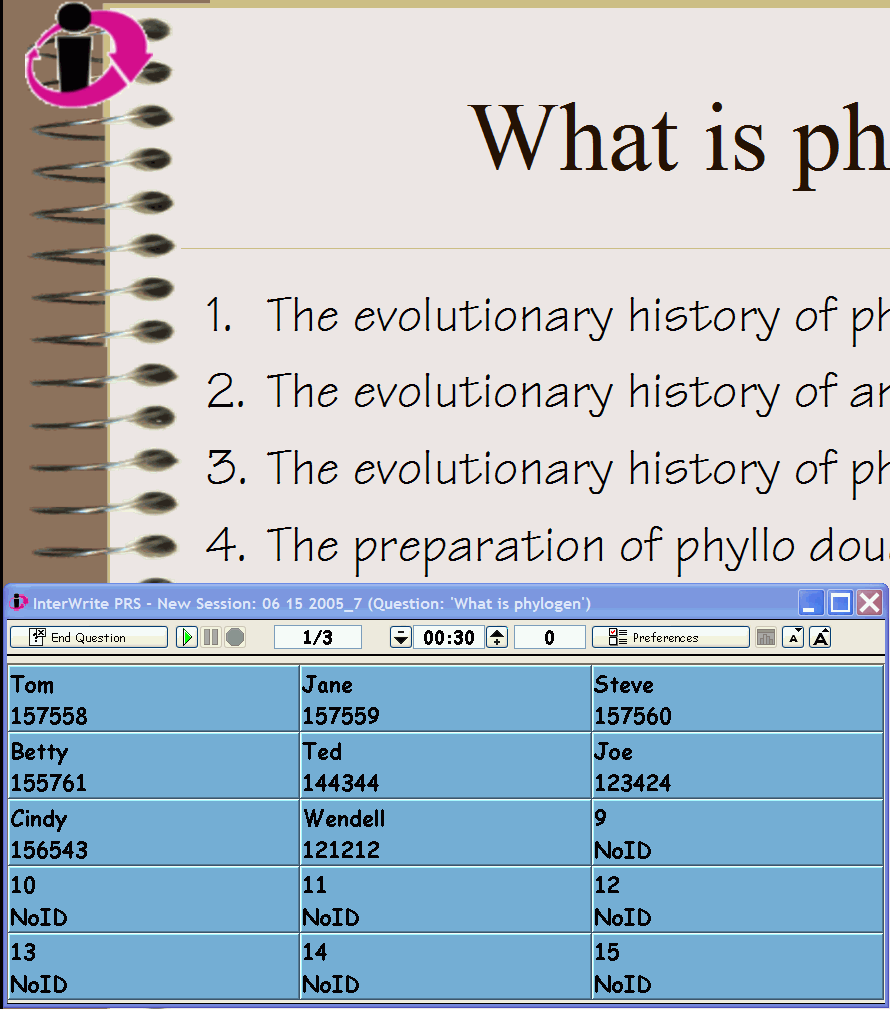Click the End Question flag icon
The width and height of the screenshot is (890, 1009).
[35, 637]
